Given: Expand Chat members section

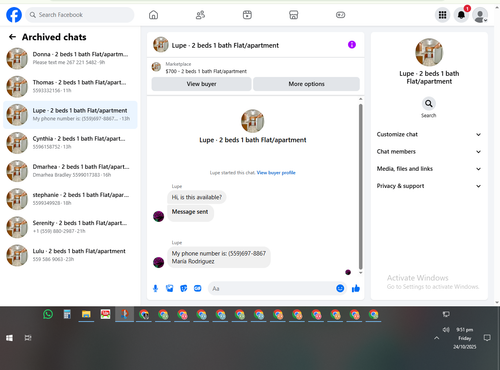Looking at the screenshot, I should (x=429, y=152).
